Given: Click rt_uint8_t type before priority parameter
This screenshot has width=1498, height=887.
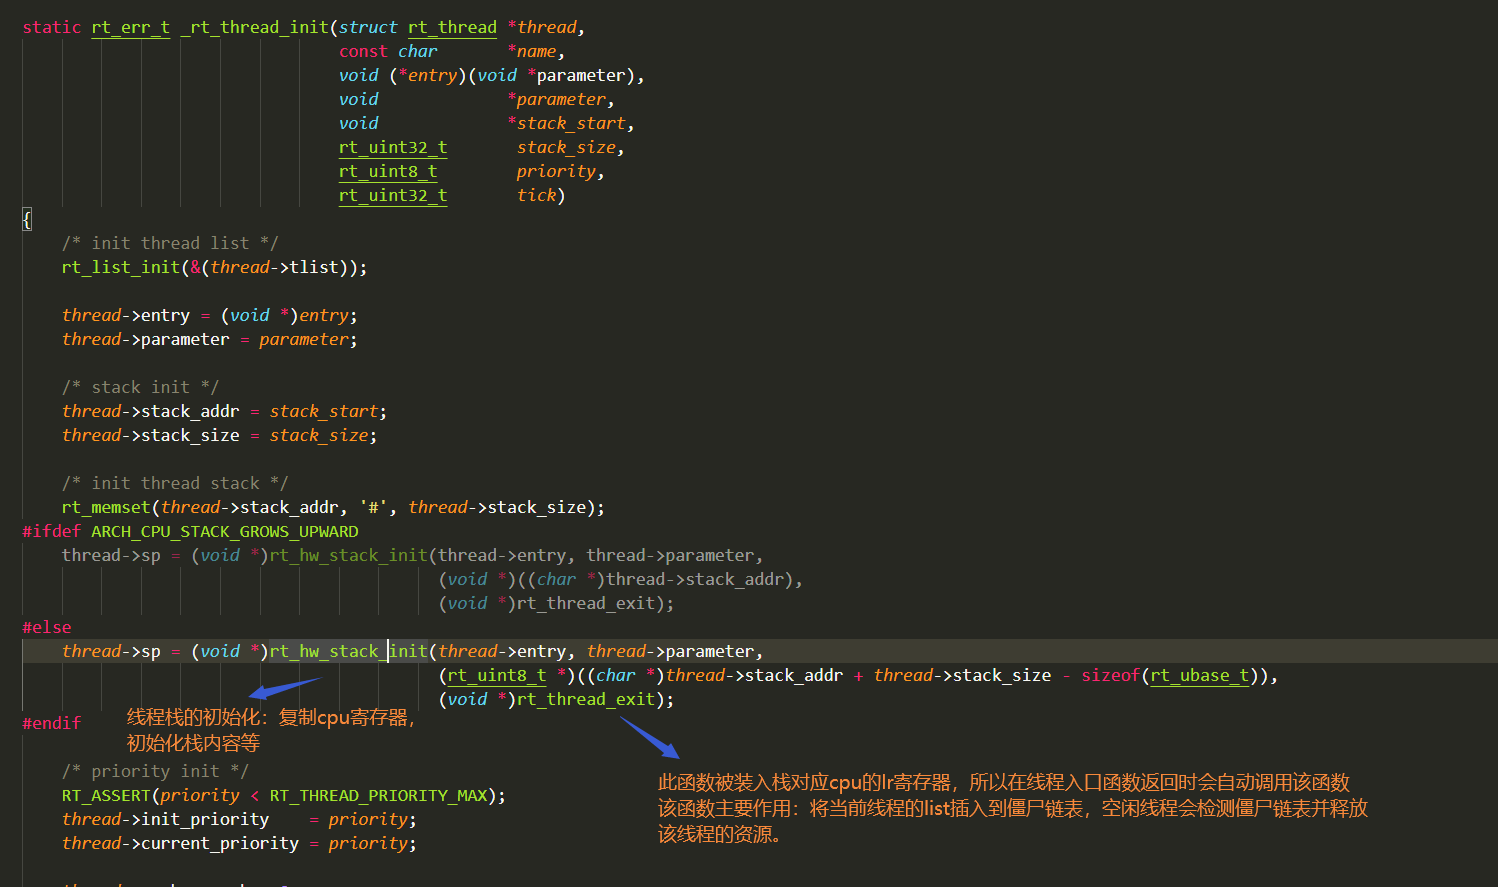Looking at the screenshot, I should click(387, 171).
